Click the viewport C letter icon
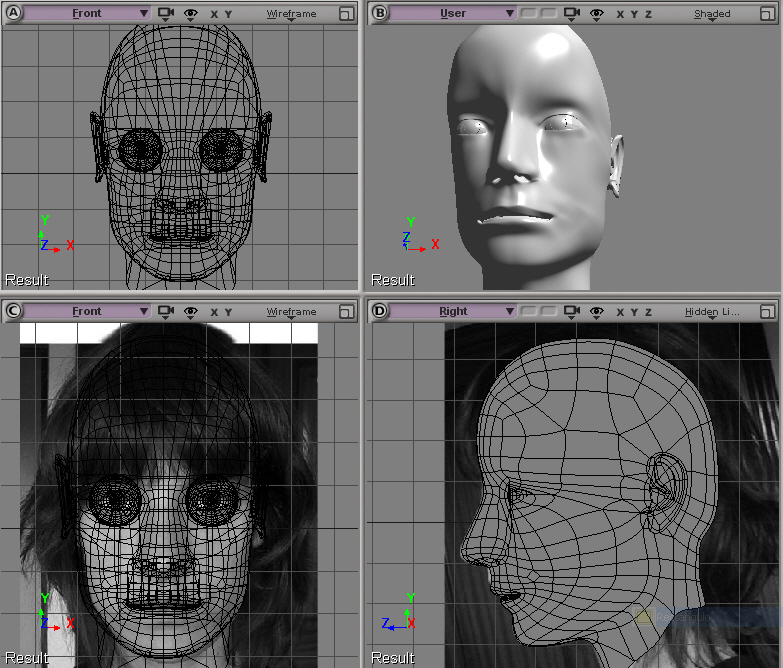 (x=13, y=311)
